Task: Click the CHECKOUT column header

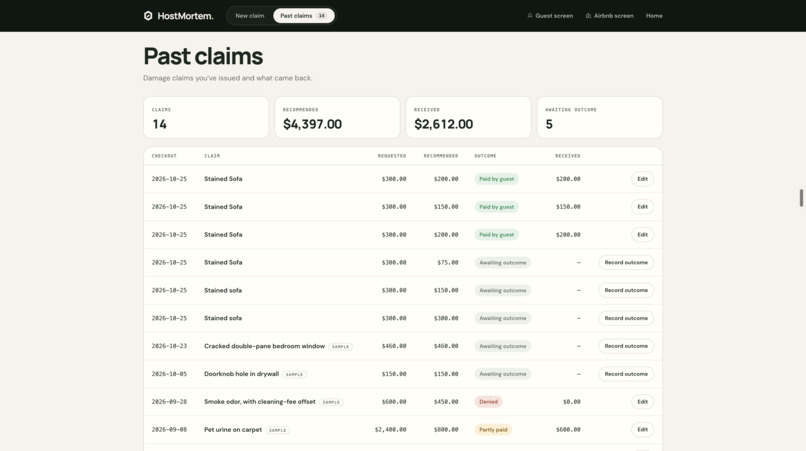Action: click(x=164, y=156)
